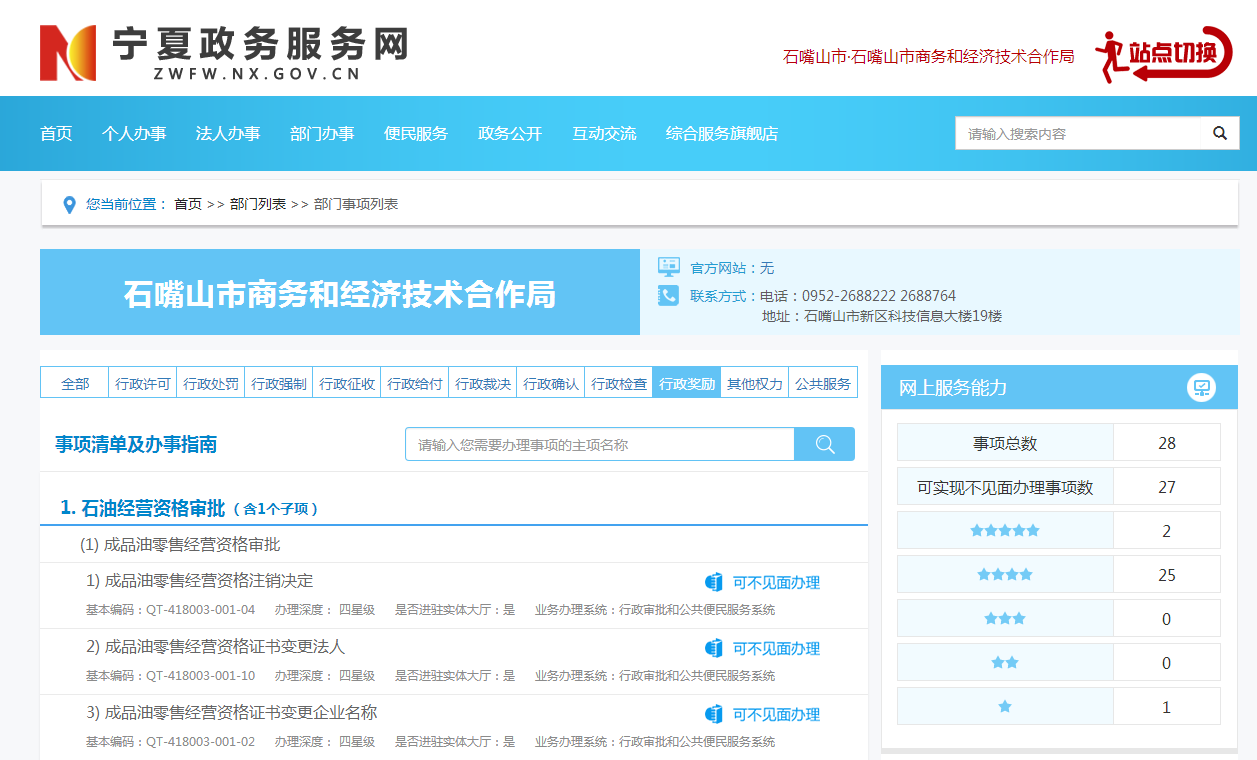
Task: Click the contact phone icon
Action: [668, 295]
